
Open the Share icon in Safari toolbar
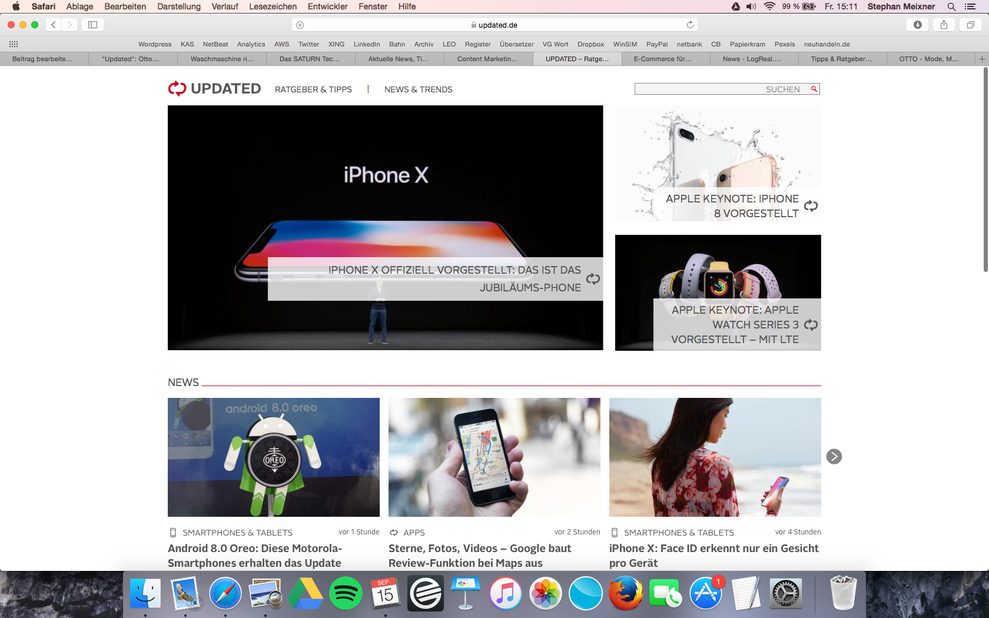[x=944, y=25]
